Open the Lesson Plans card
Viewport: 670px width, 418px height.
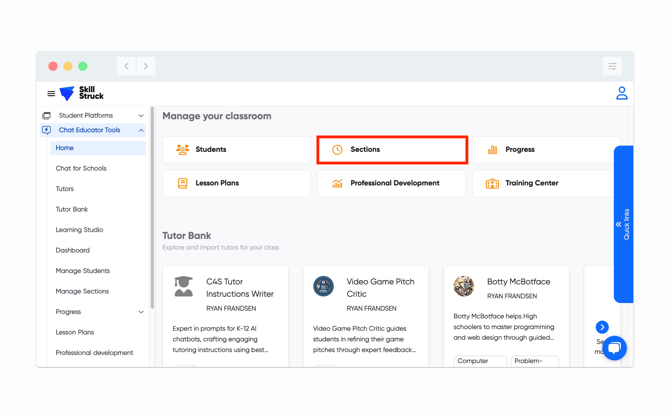236,183
